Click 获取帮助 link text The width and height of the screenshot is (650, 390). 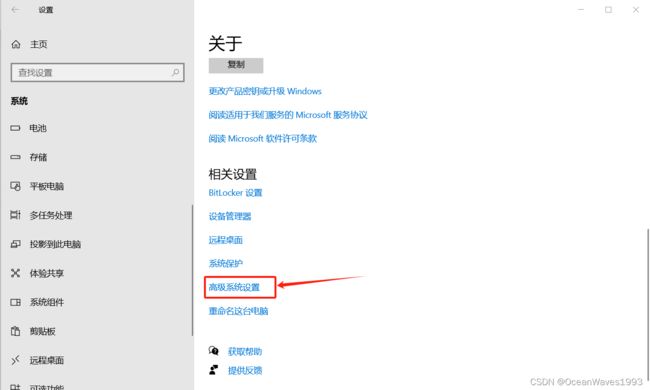(x=245, y=351)
